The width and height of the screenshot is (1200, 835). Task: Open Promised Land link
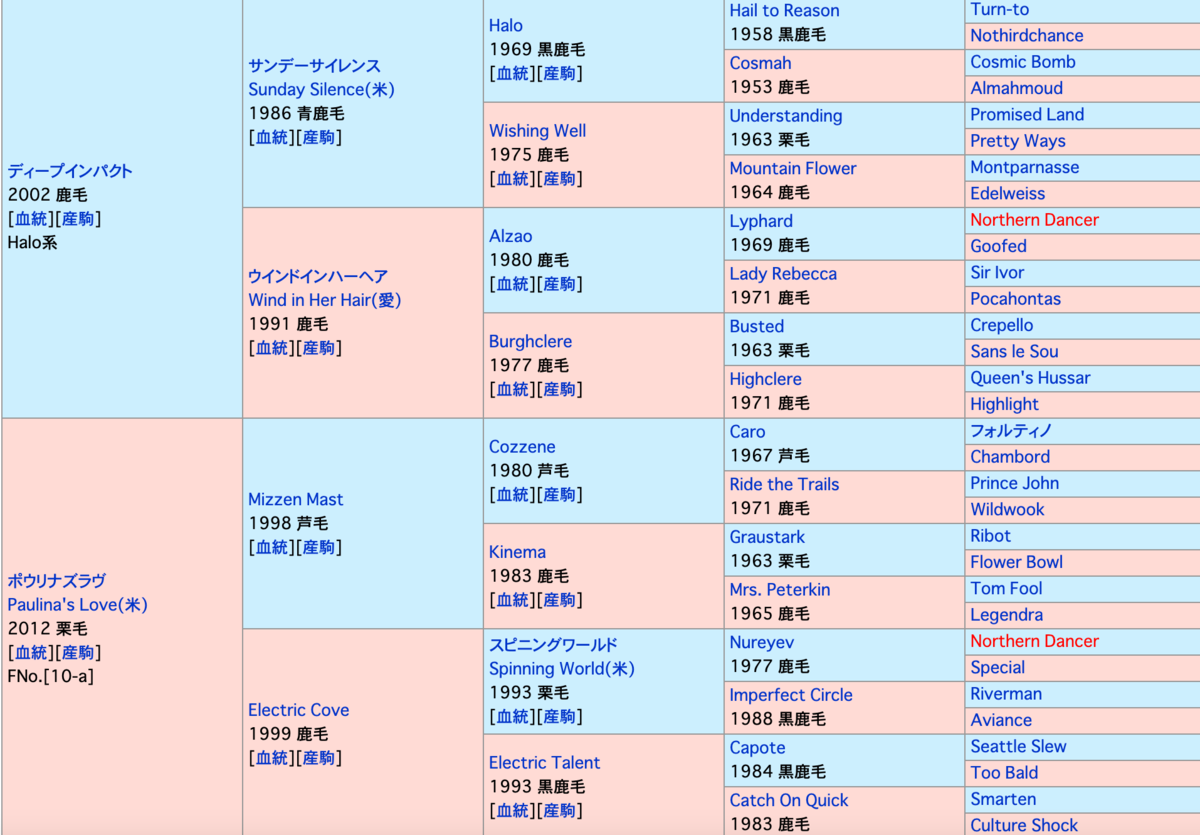(x=1027, y=114)
